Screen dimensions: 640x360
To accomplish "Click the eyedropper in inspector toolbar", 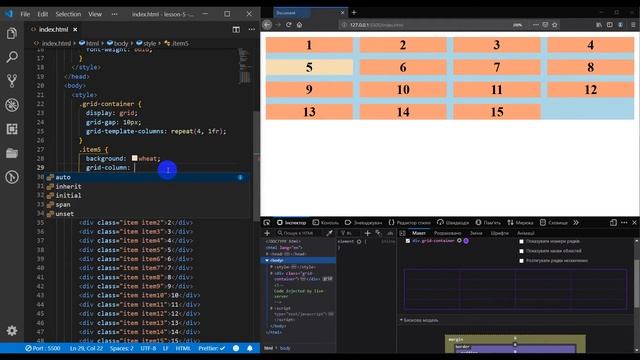I will 329,233.
